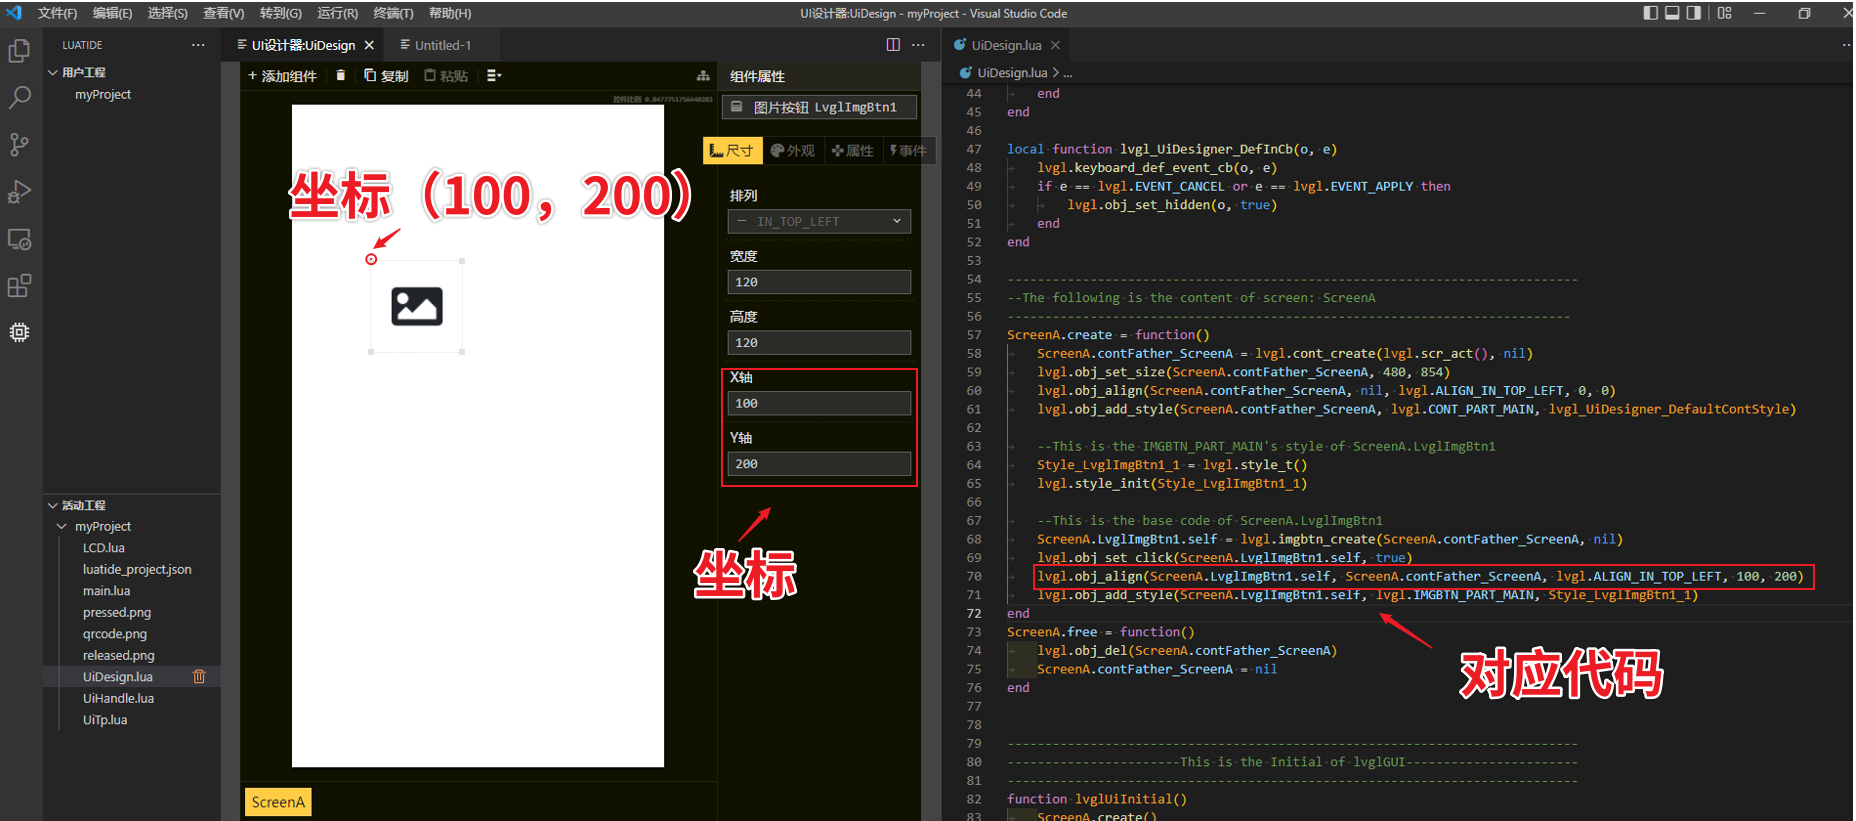Click the trash icon in designer toolbar
This screenshot has width=1856, height=821.
(x=341, y=76)
